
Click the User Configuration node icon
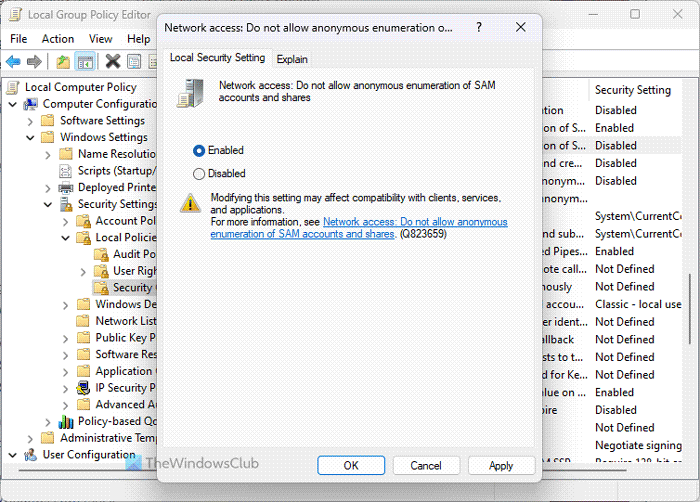31,455
